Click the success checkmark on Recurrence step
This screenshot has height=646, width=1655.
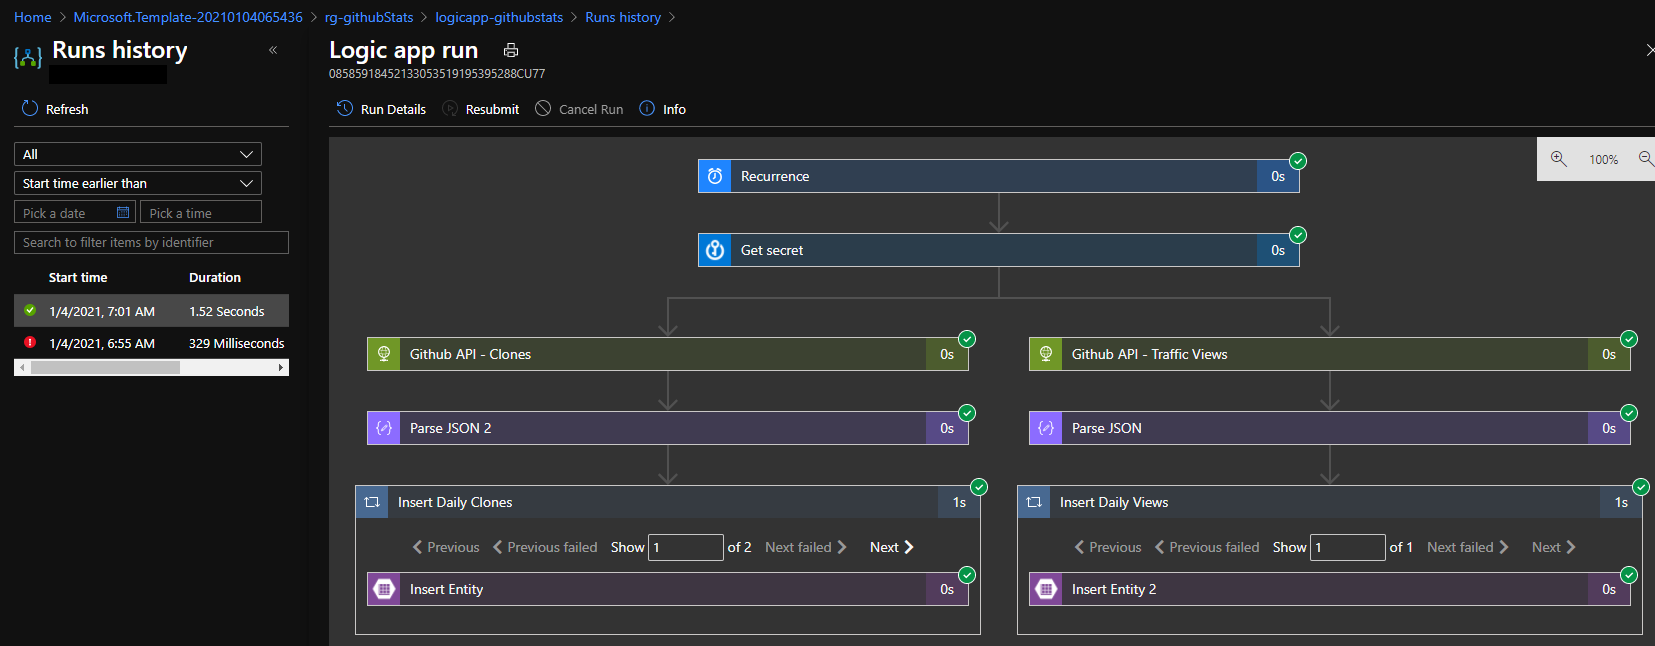pos(1298,161)
